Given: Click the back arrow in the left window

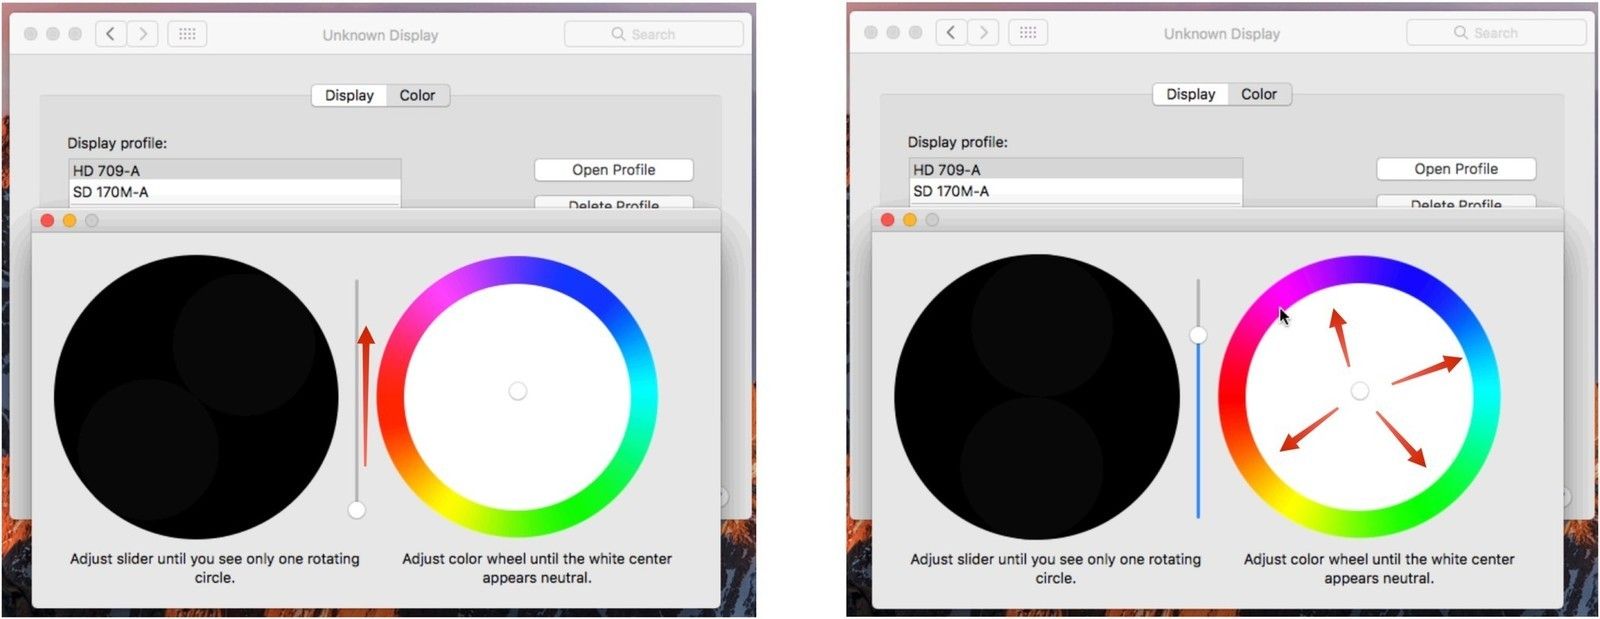Looking at the screenshot, I should (x=111, y=34).
